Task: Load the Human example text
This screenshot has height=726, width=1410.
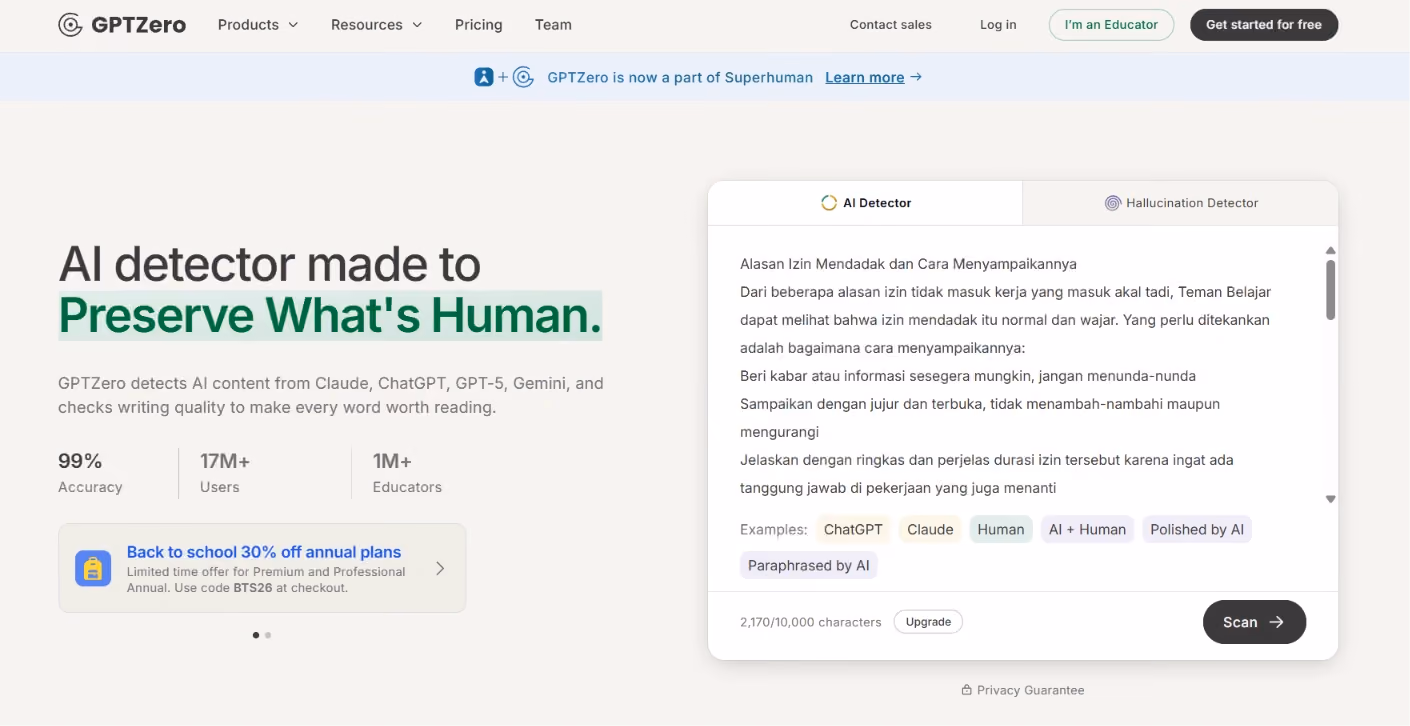Action: click(1001, 530)
